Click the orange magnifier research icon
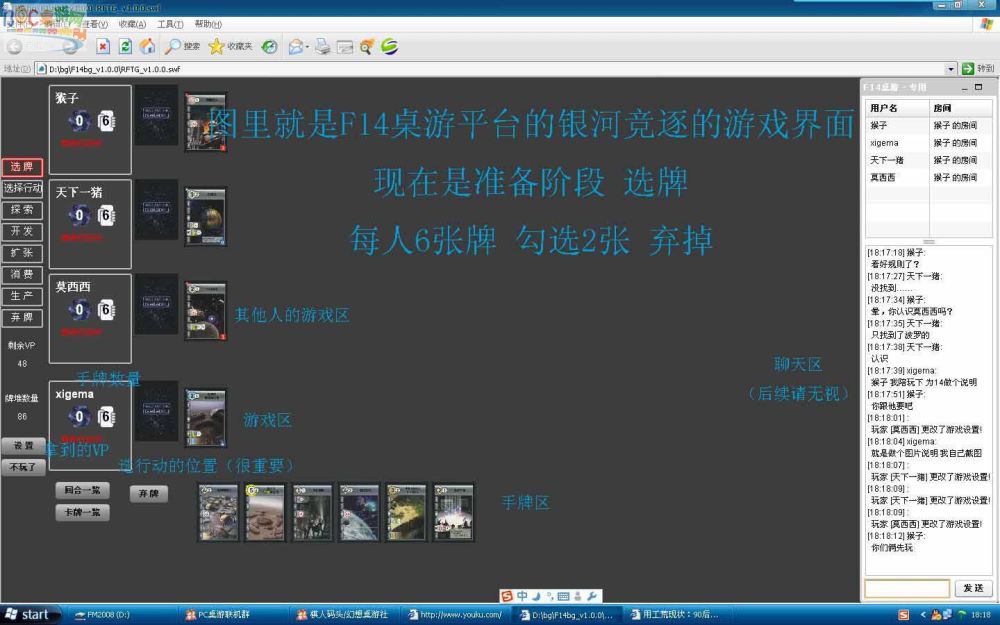 point(367,47)
